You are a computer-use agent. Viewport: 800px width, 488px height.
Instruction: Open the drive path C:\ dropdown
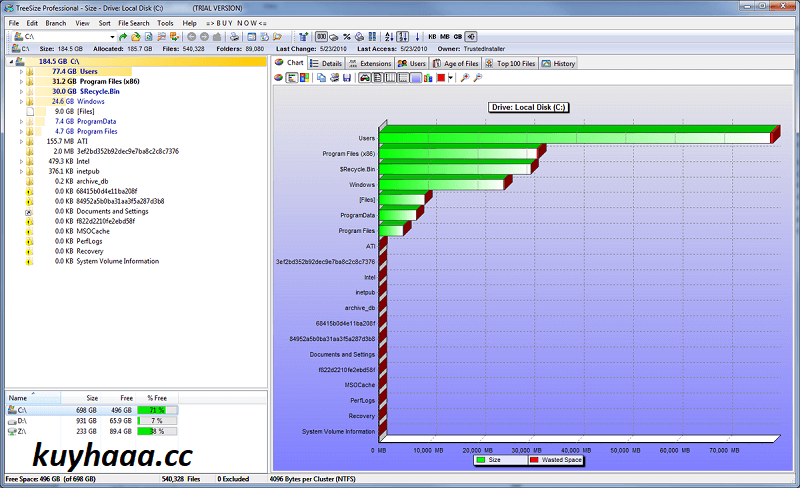(x=112, y=37)
